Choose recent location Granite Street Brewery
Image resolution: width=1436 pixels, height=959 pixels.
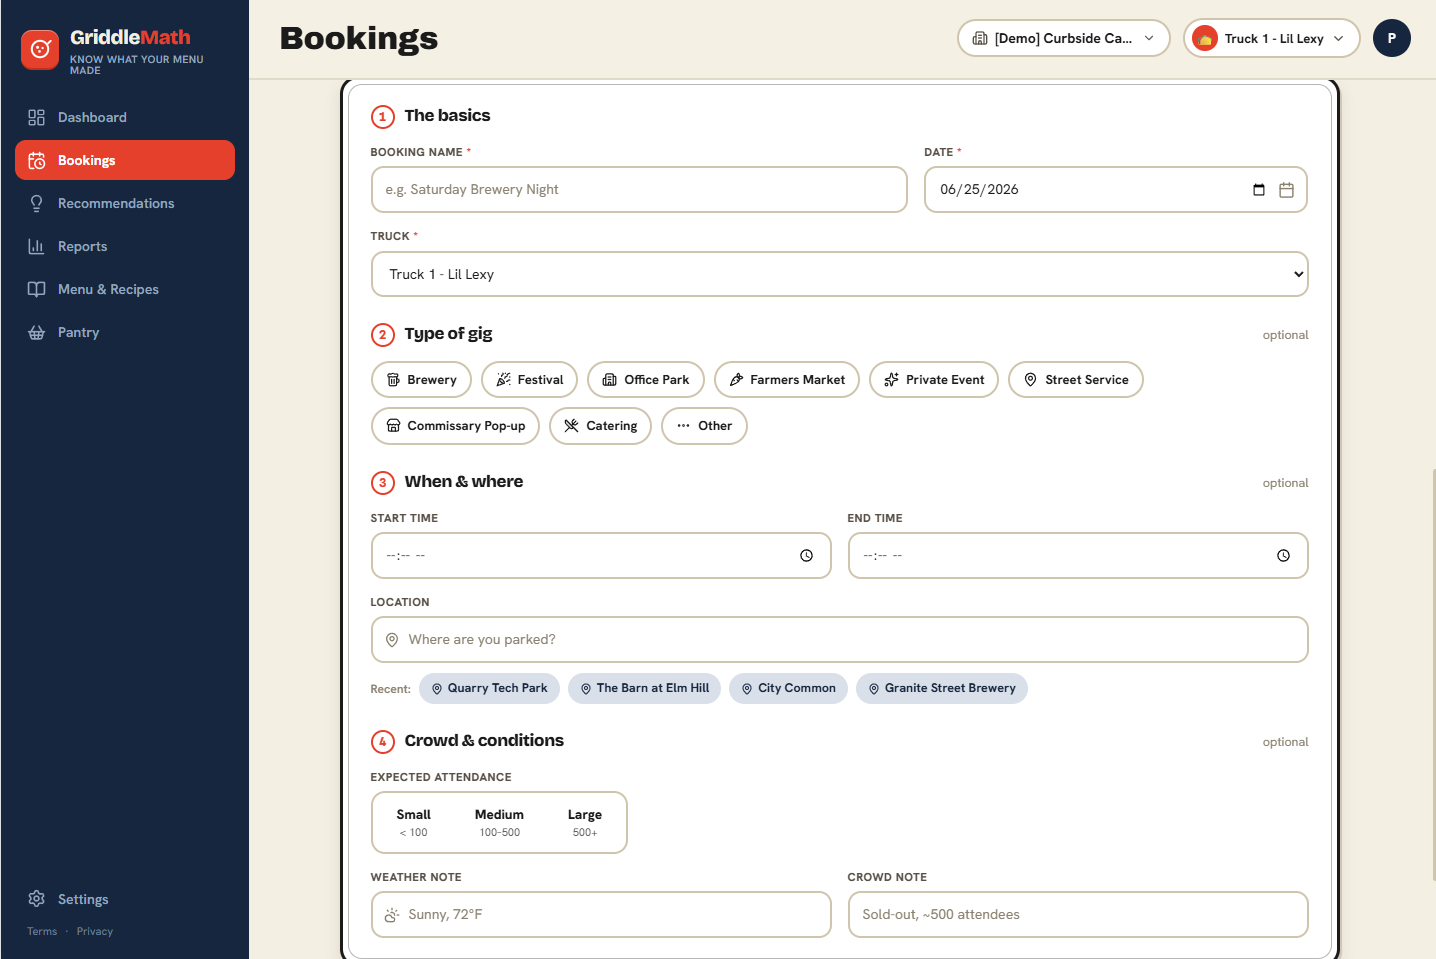tap(941, 688)
